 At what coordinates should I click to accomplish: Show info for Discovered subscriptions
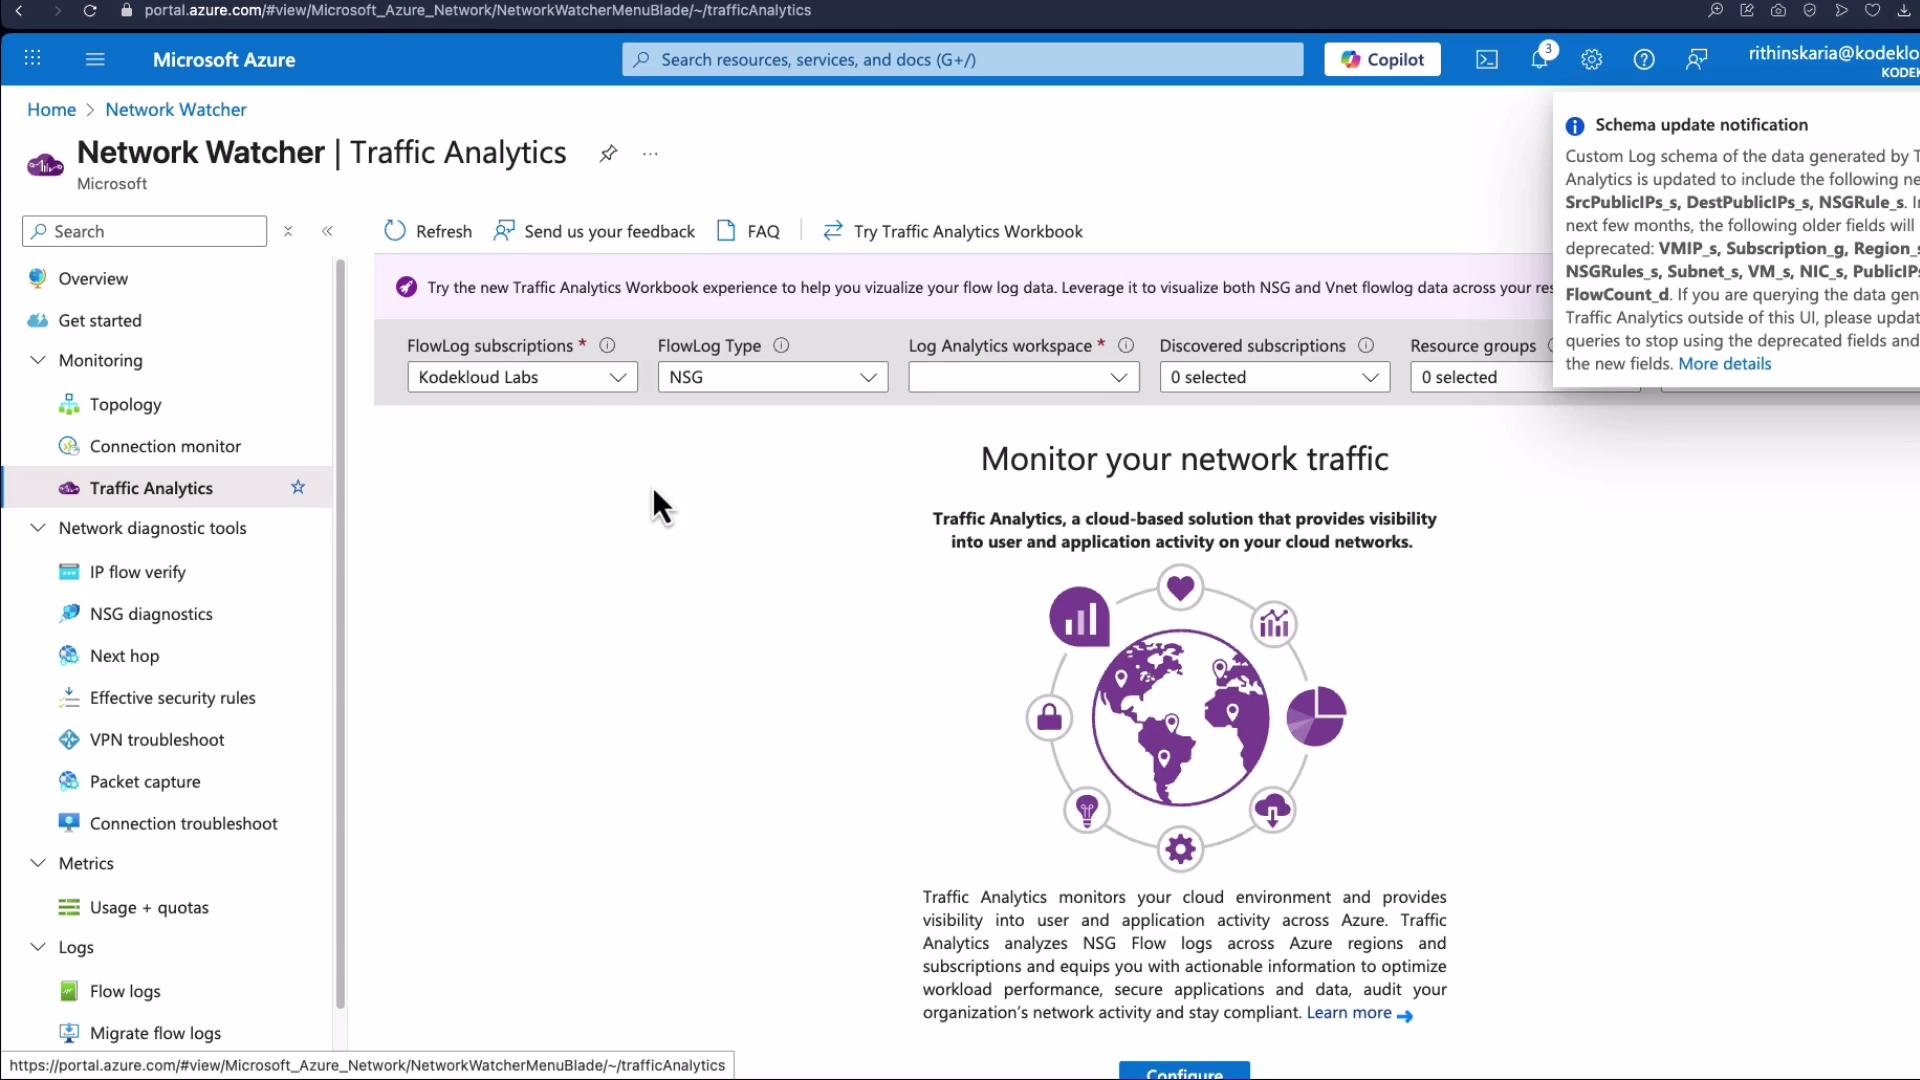tap(1366, 345)
